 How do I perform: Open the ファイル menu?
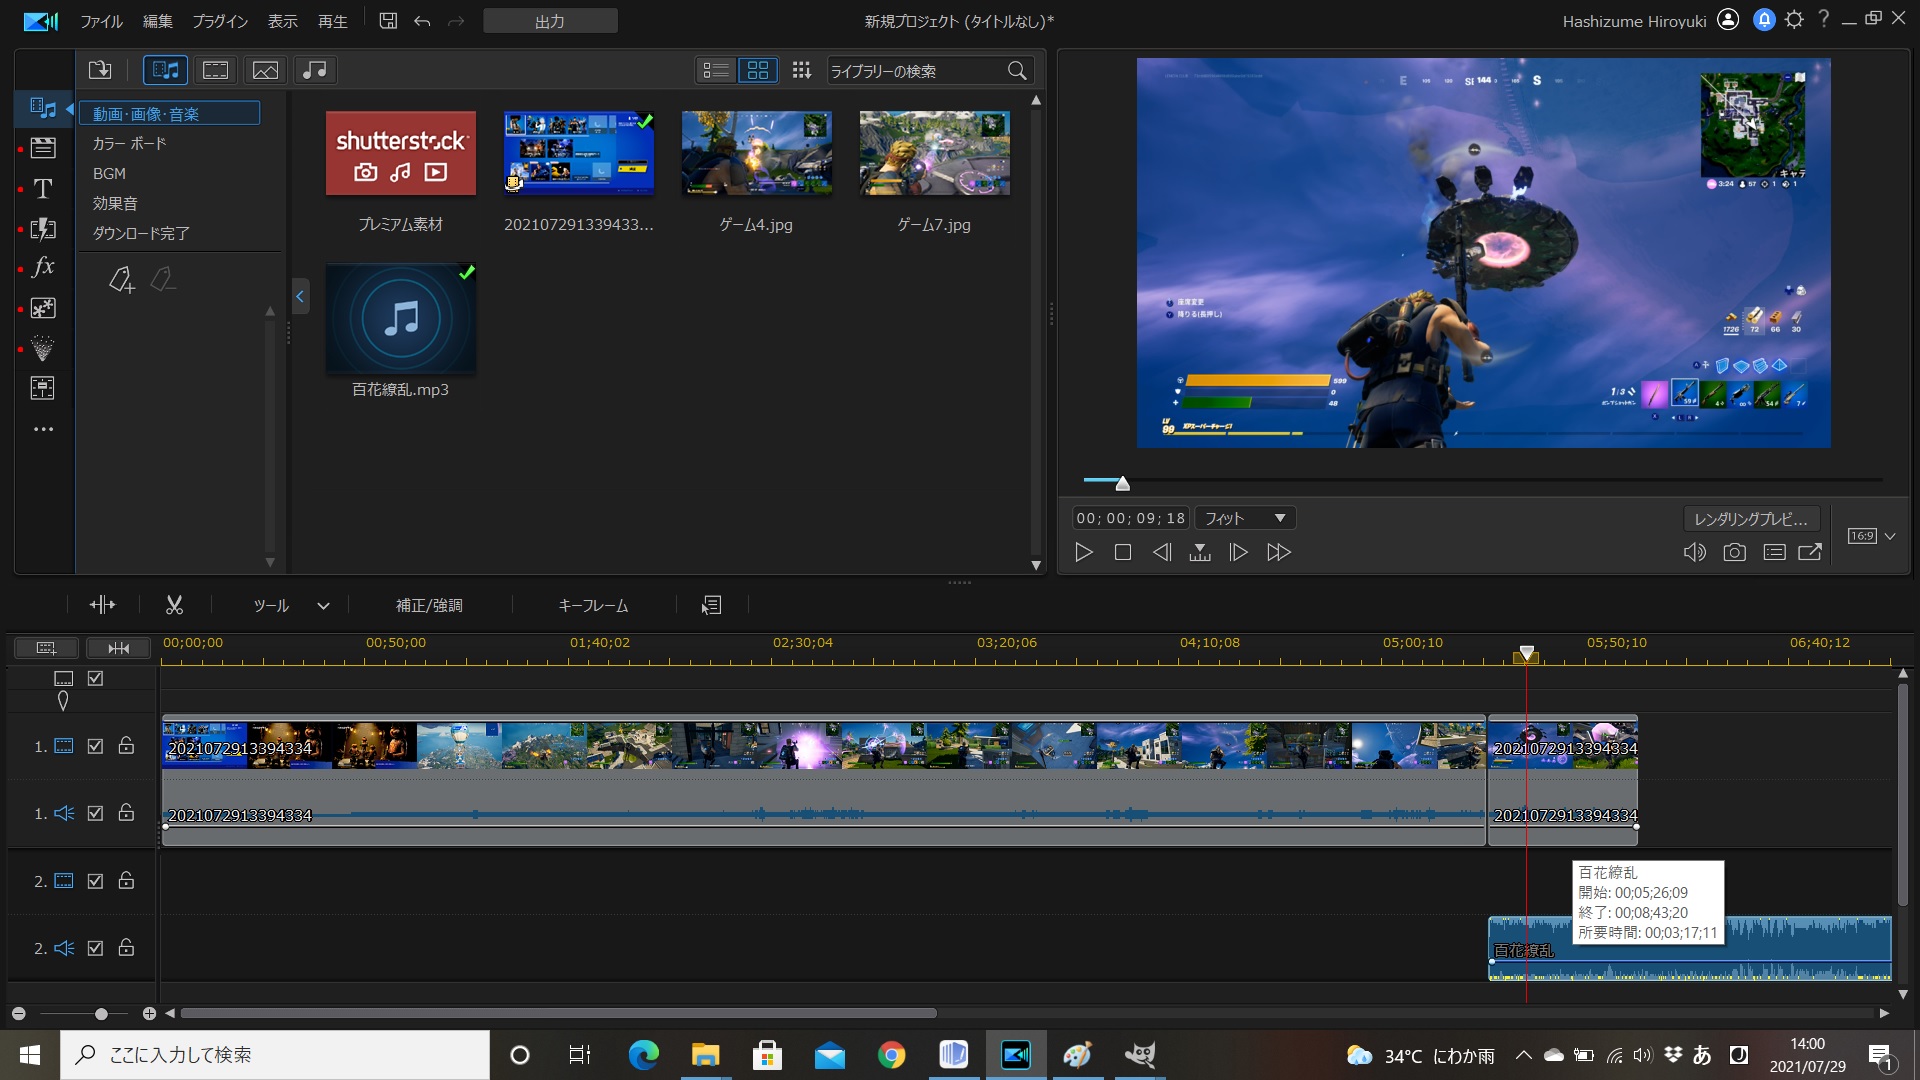click(101, 21)
